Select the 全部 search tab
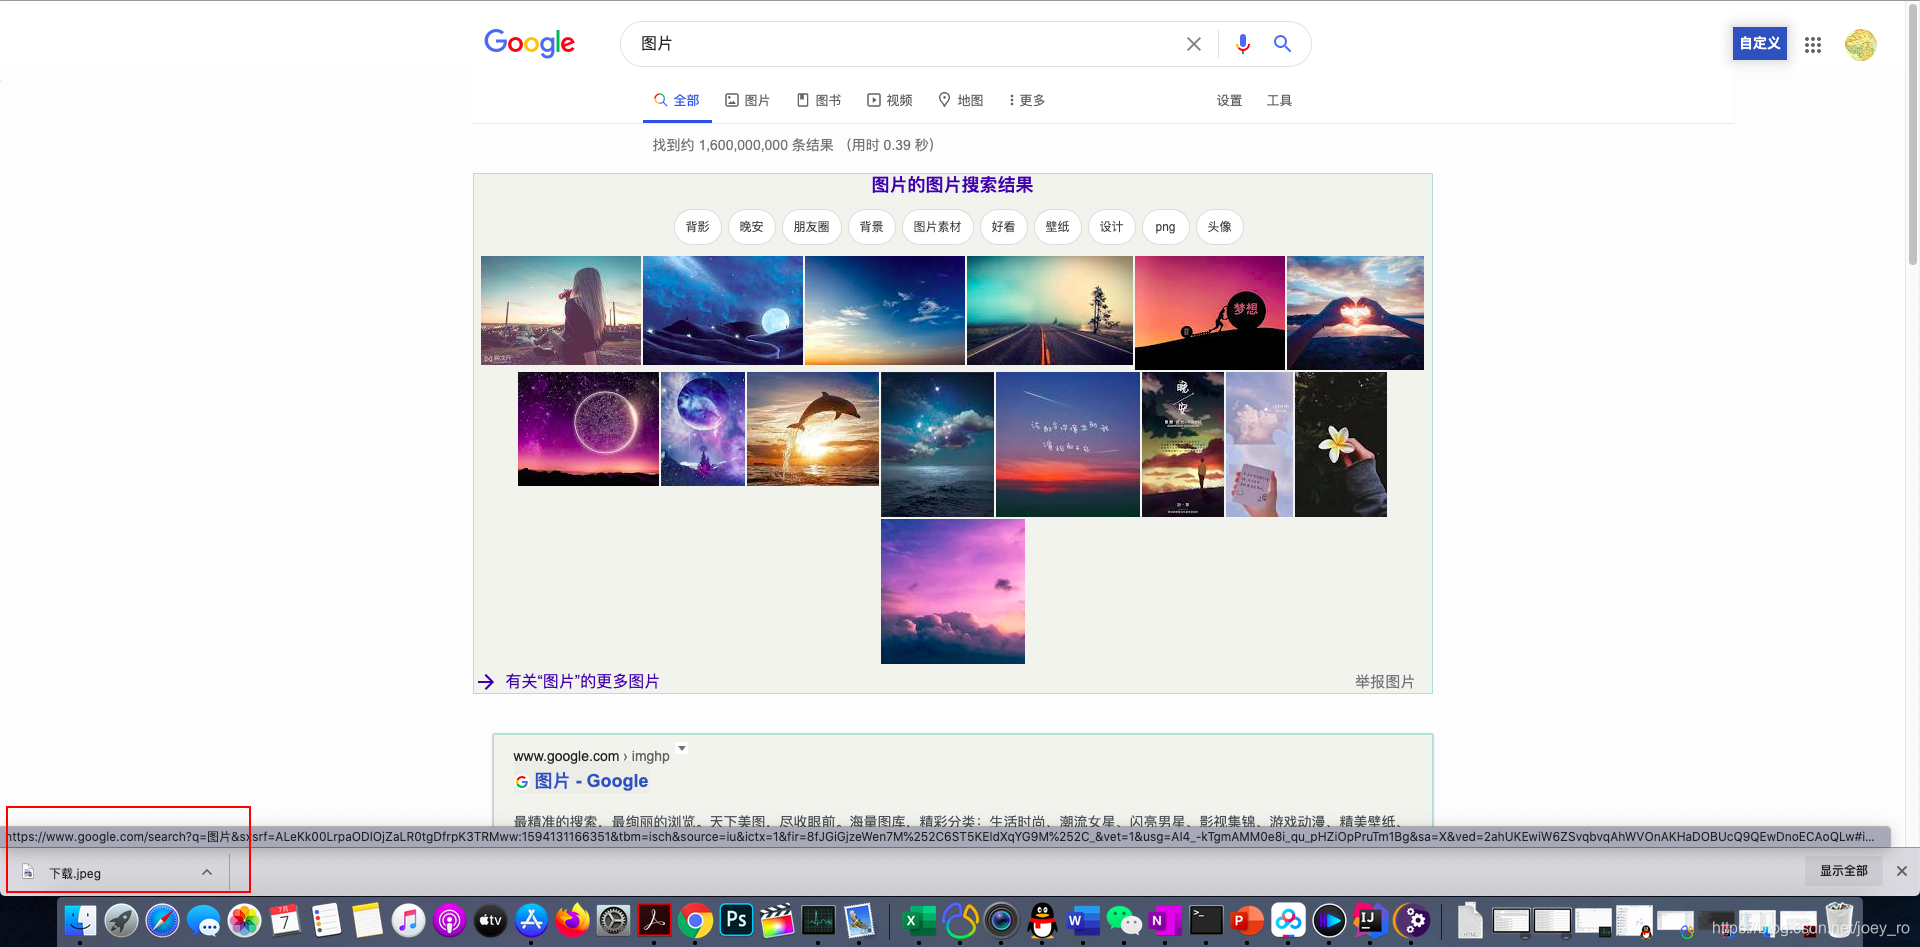1920x947 pixels. point(677,100)
